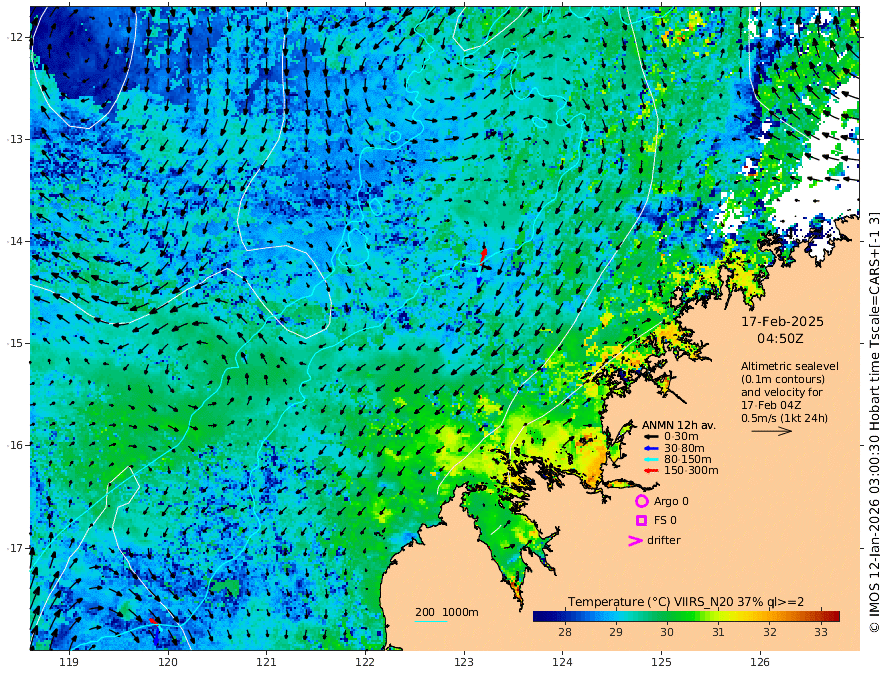This screenshot has width=880, height=680.
Task: Click the colorbar tick label 29
Action: (x=616, y=632)
